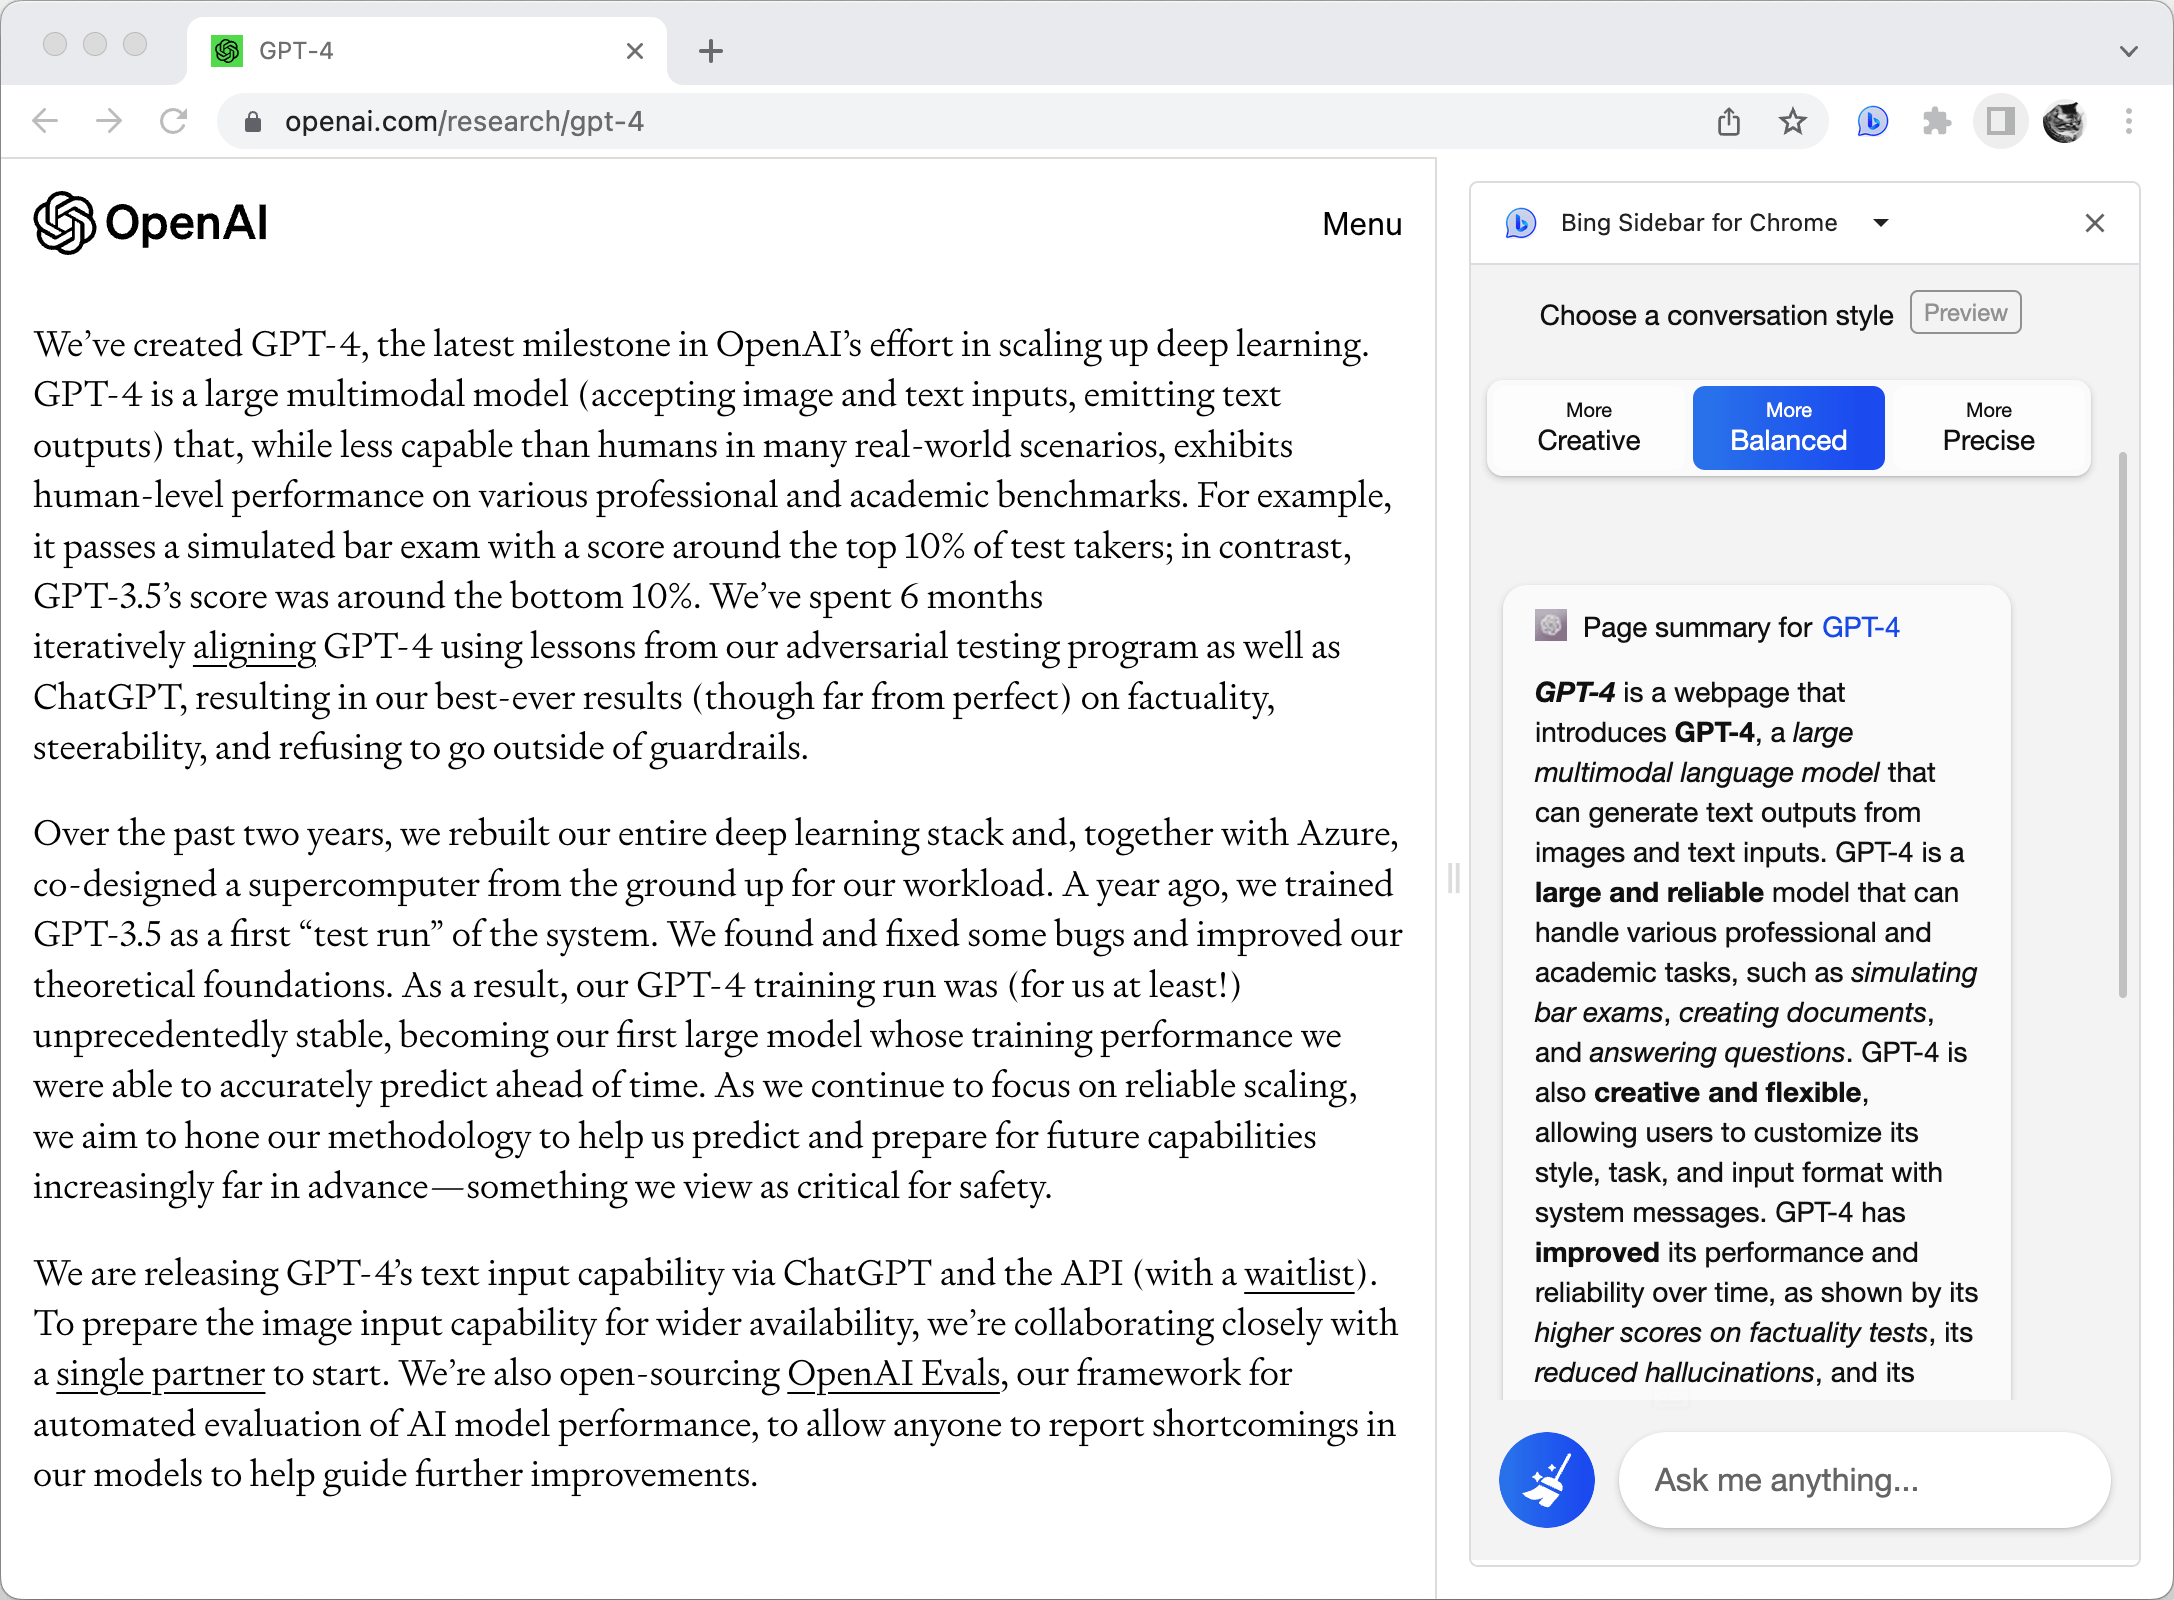Reload the page
The height and width of the screenshot is (1600, 2174).
pos(174,121)
